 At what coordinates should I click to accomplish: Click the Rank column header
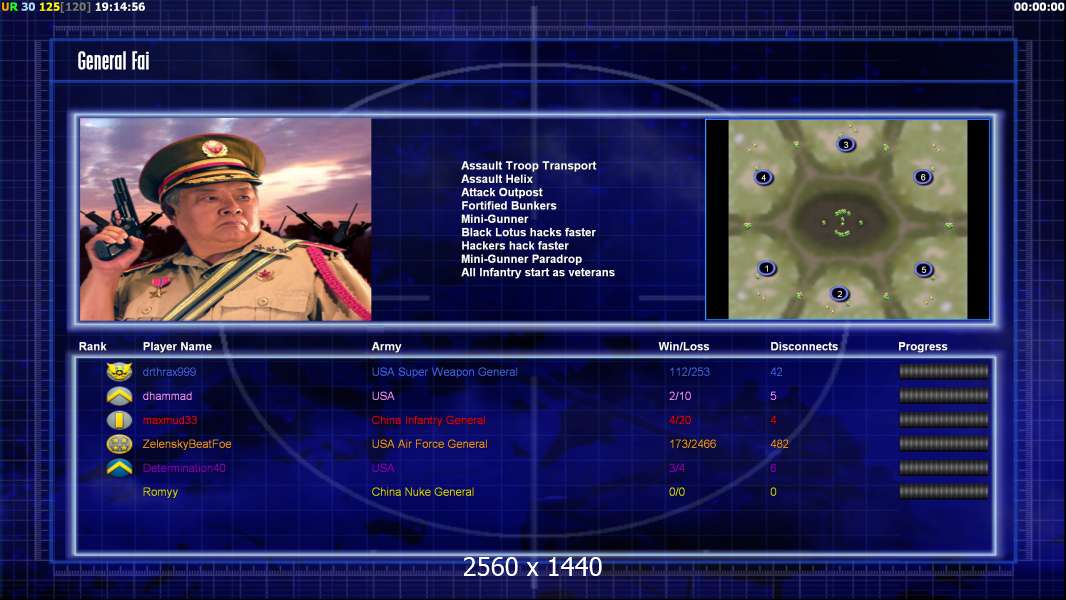pos(92,346)
